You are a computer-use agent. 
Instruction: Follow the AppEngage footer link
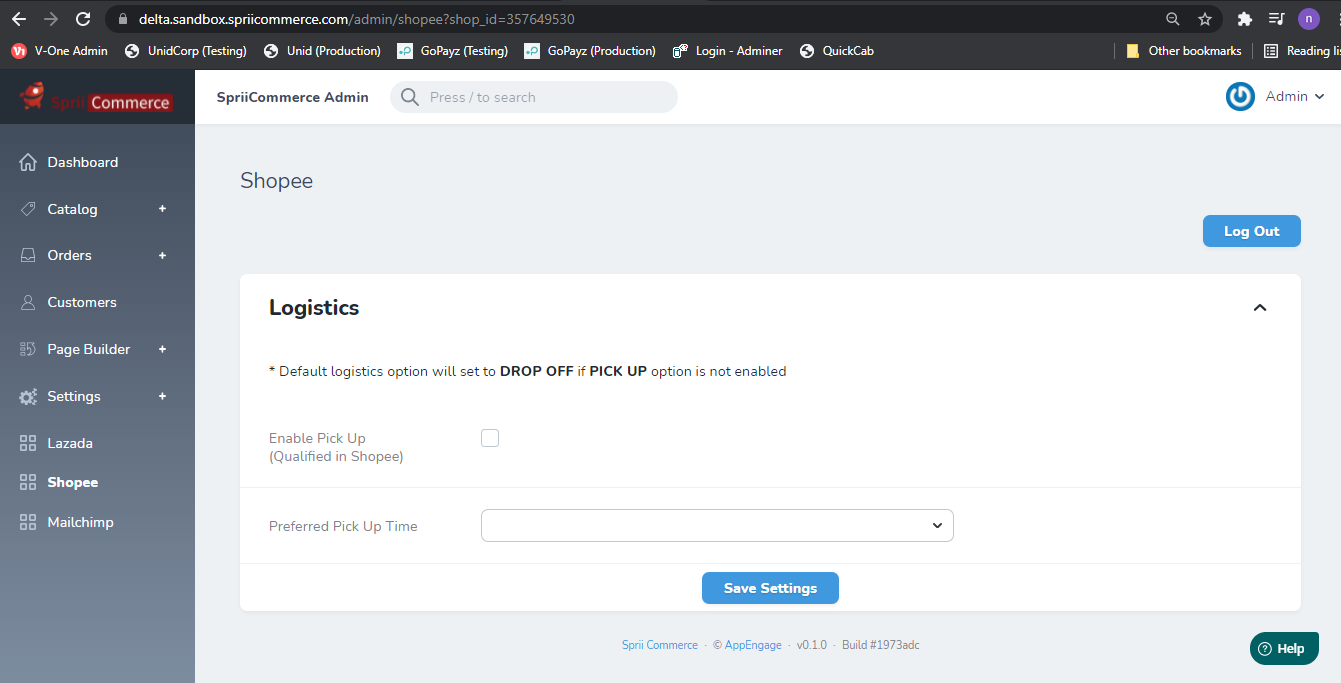(x=753, y=645)
